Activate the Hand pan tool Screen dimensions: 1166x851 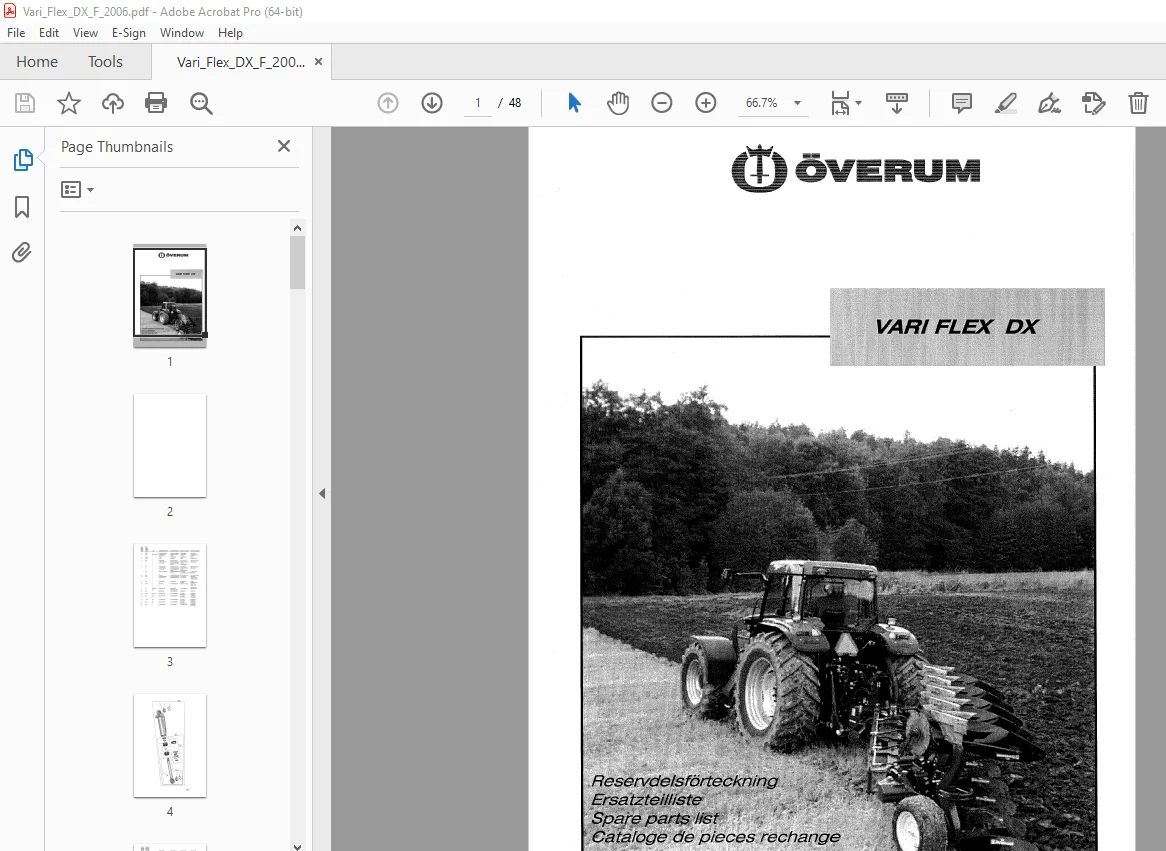[617, 103]
